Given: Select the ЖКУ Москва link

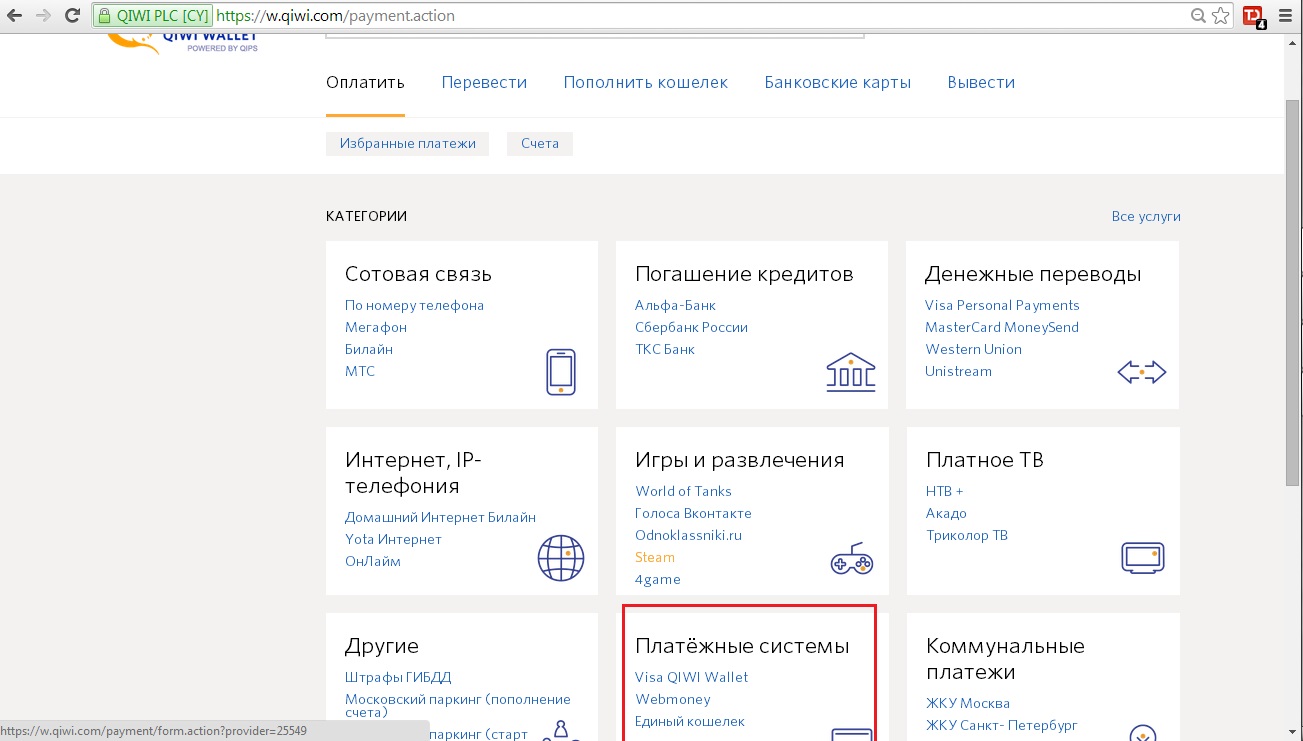Looking at the screenshot, I should (968, 703).
